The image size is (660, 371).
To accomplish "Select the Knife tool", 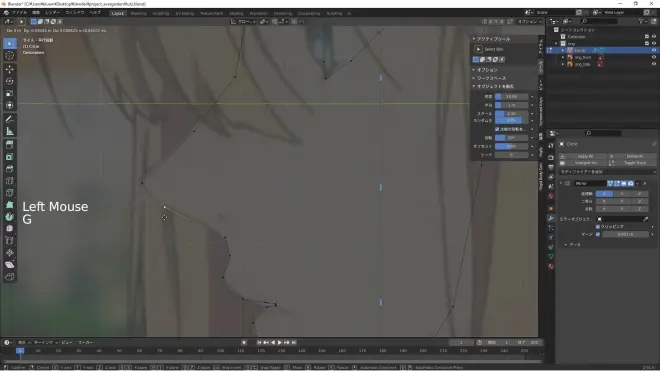I will [x=10, y=193].
